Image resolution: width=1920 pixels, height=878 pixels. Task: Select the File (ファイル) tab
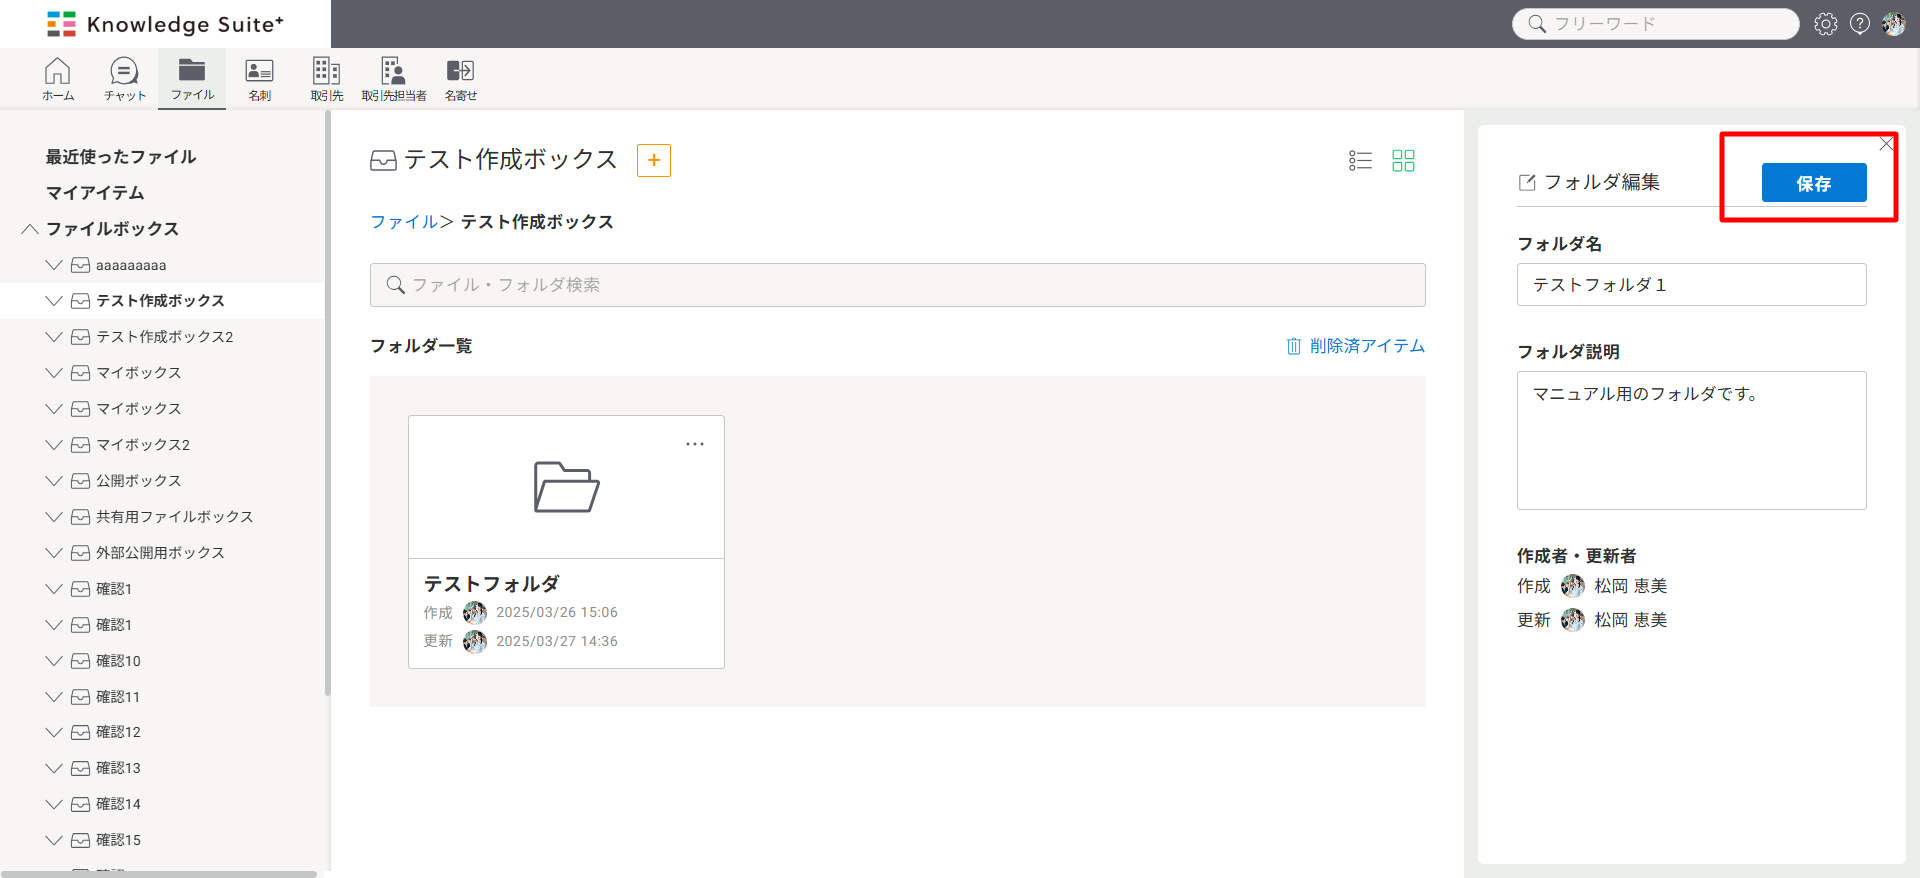192,79
